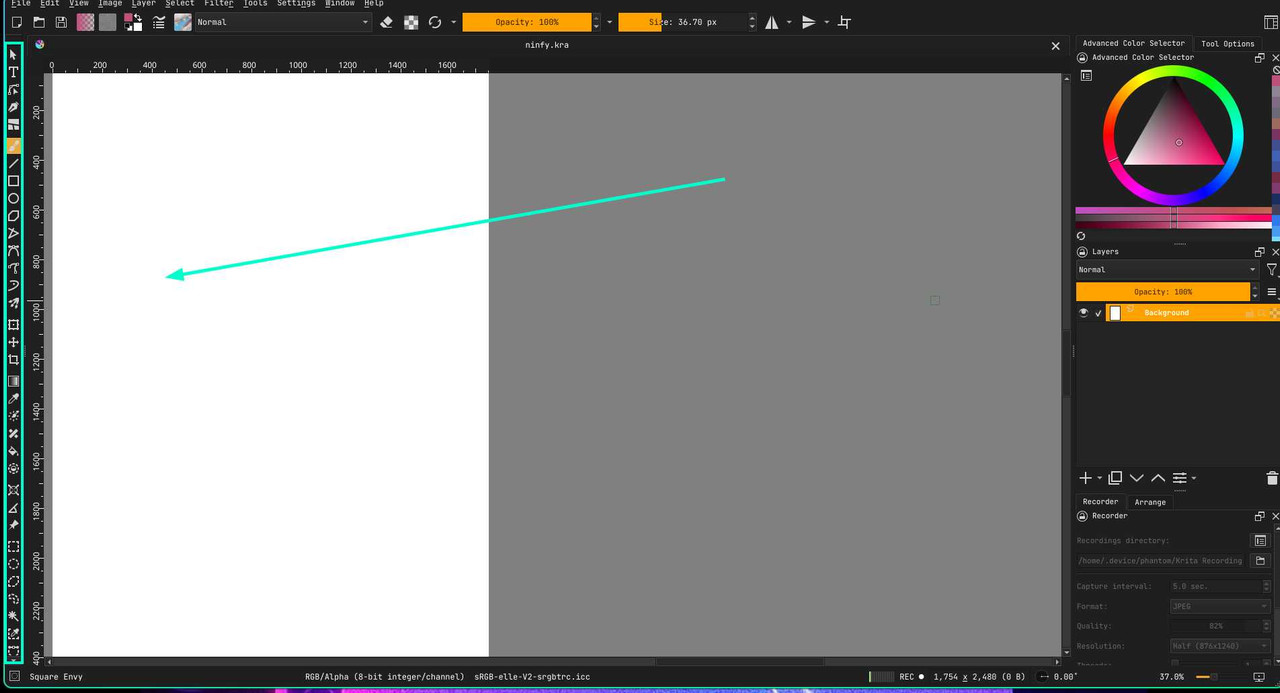Duplicate the current layer
Viewport: 1280px width, 693px height.
tap(1115, 478)
